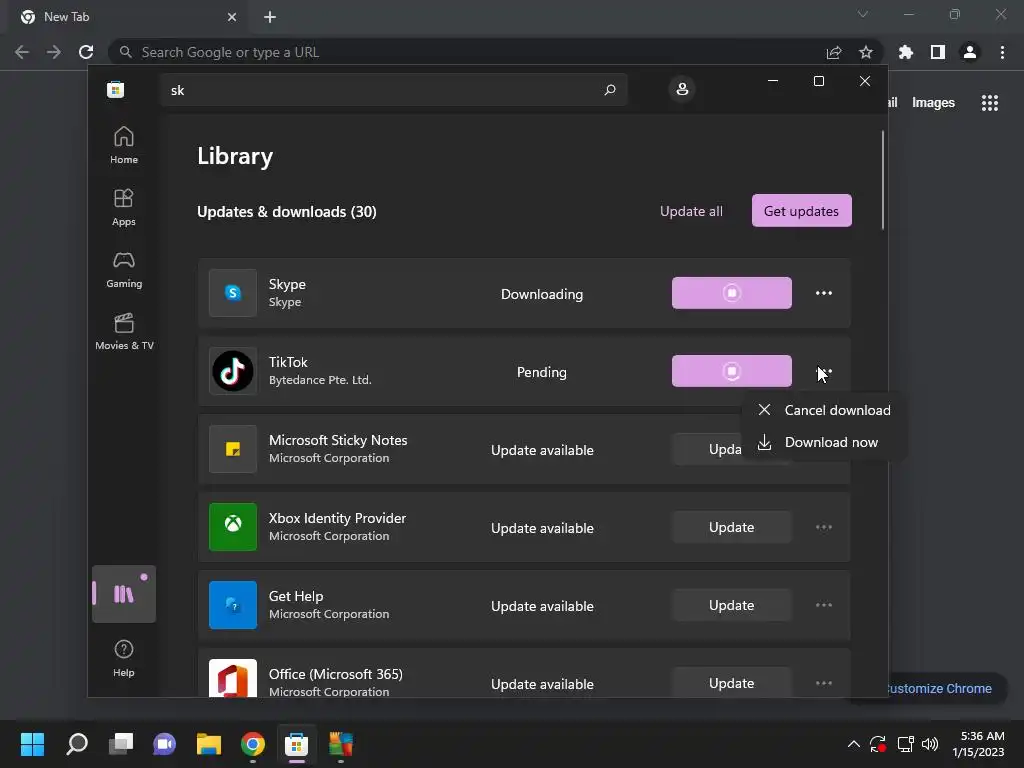Image resolution: width=1024 pixels, height=768 pixels.
Task: Open Windows taskbar search
Action: tap(77, 744)
